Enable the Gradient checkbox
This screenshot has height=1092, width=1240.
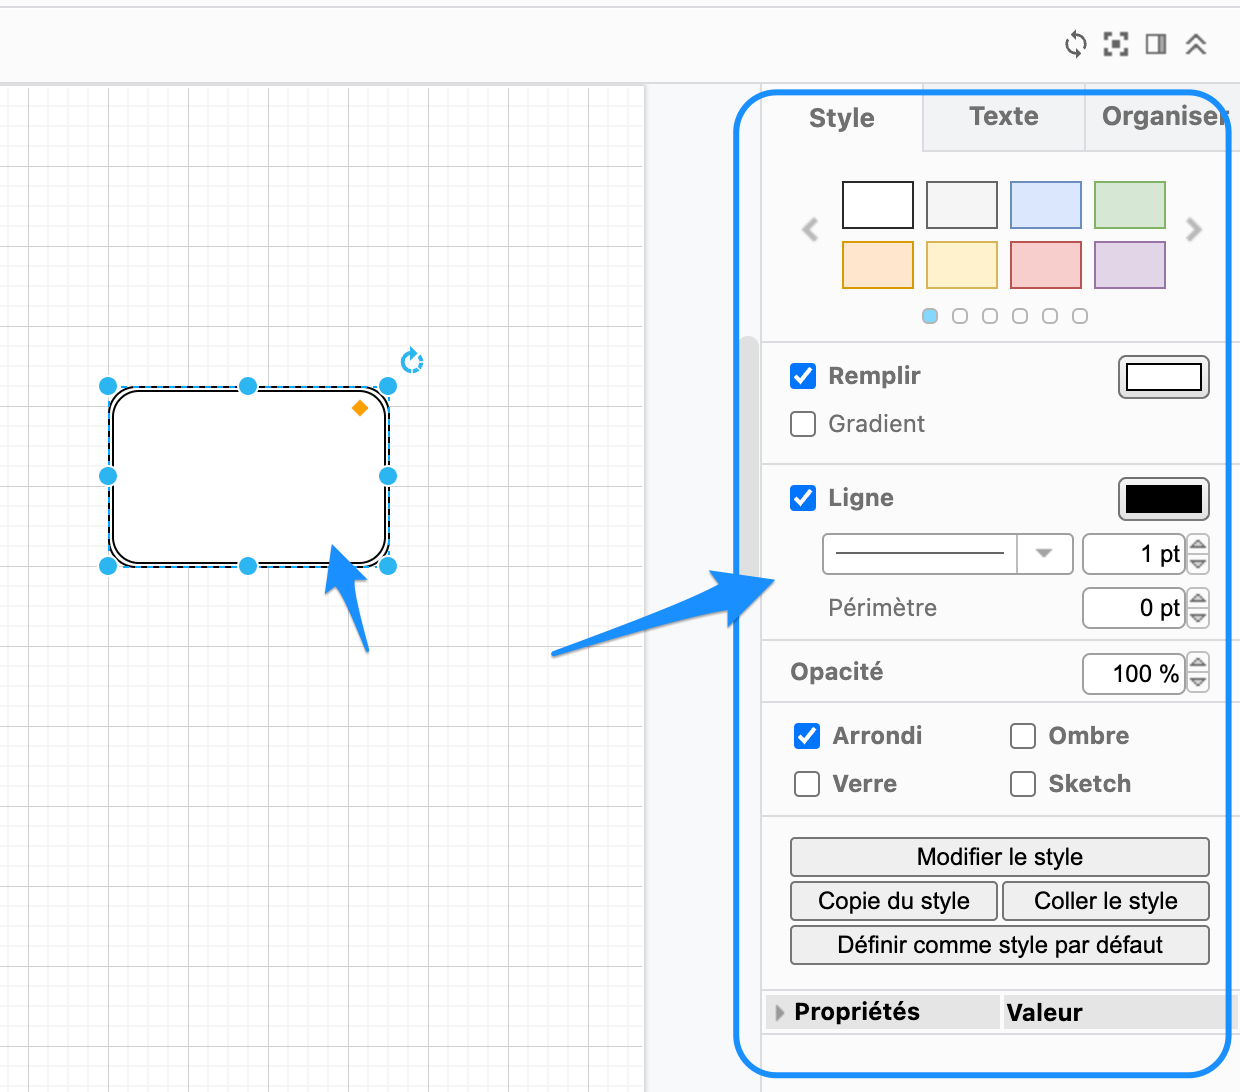click(x=803, y=424)
